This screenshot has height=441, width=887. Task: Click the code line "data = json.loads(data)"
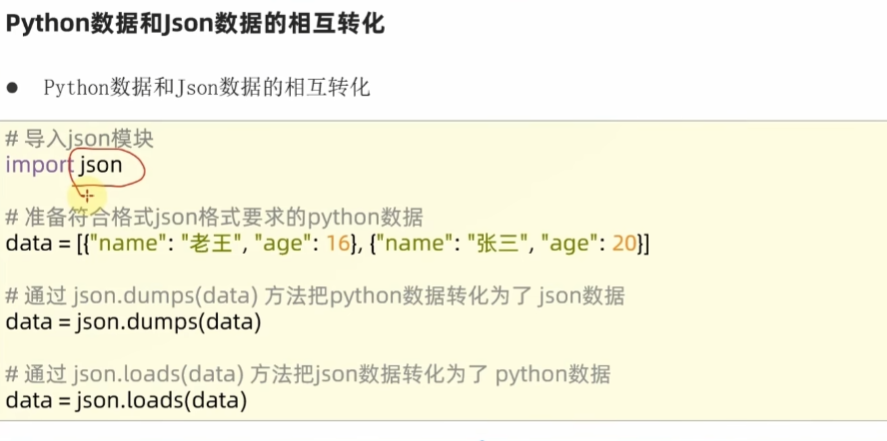[x=126, y=401]
